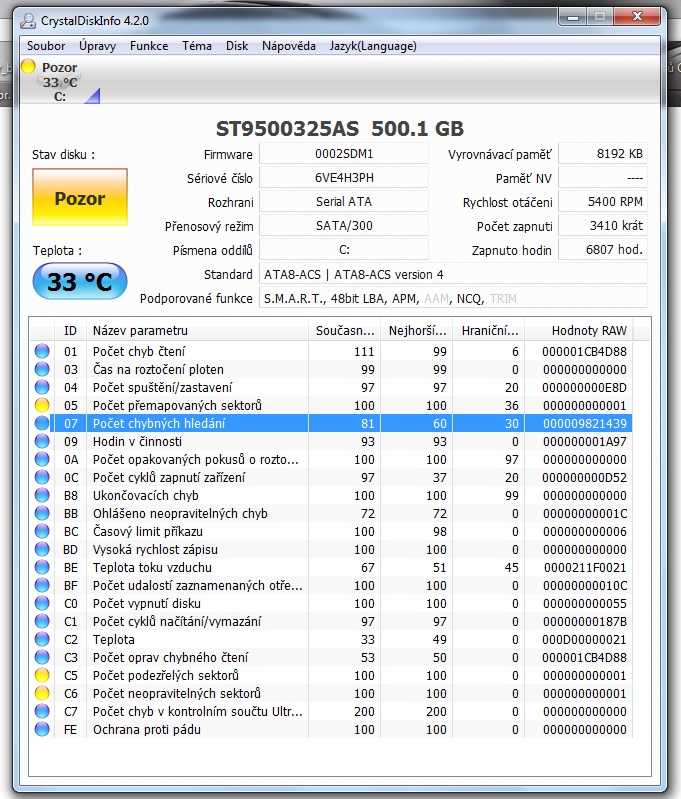
Task: Select the row Ohlášeno neopravitelných chyb
Action: [x=331, y=513]
